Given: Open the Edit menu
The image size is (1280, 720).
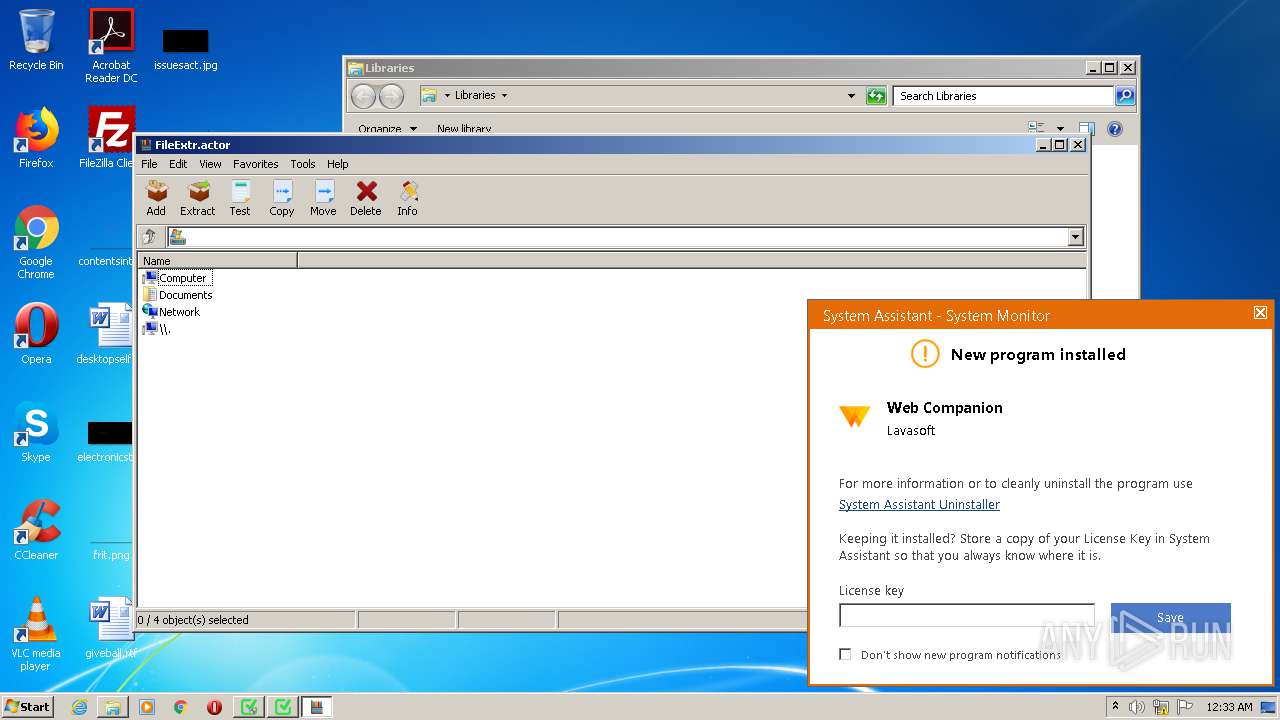Looking at the screenshot, I should click(x=178, y=164).
